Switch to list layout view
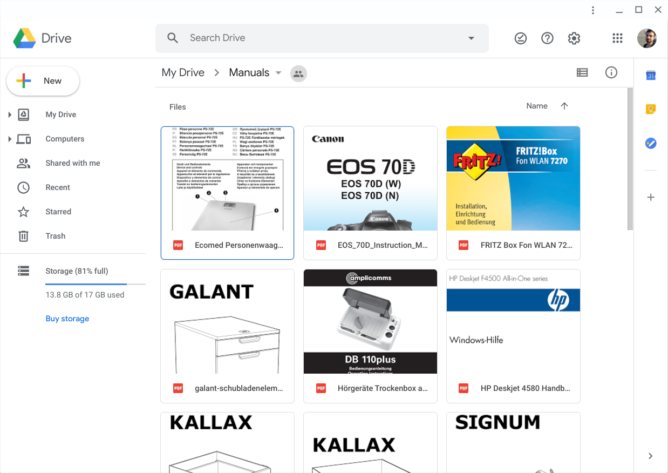The height and width of the screenshot is (473, 668). [582, 73]
